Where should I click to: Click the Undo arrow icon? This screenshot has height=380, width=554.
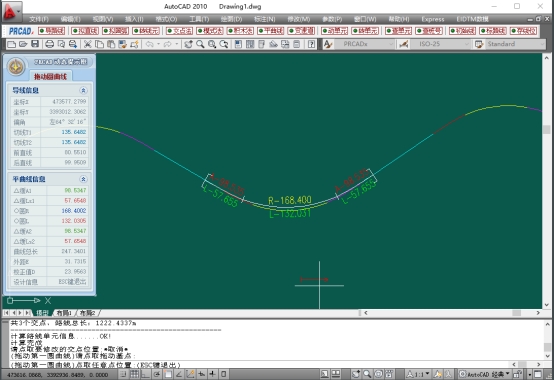pyautogui.click(x=149, y=44)
